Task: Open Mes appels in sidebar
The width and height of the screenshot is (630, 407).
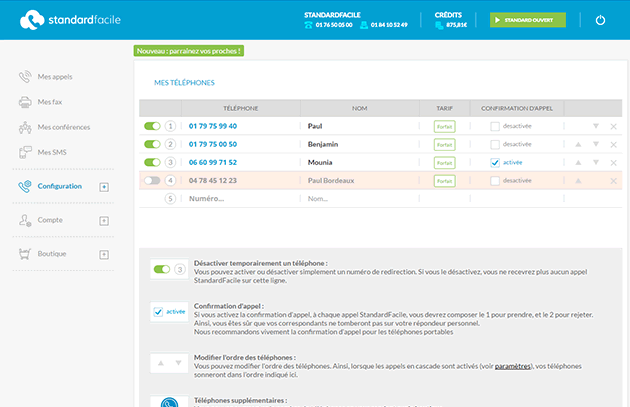Action: 54,77
